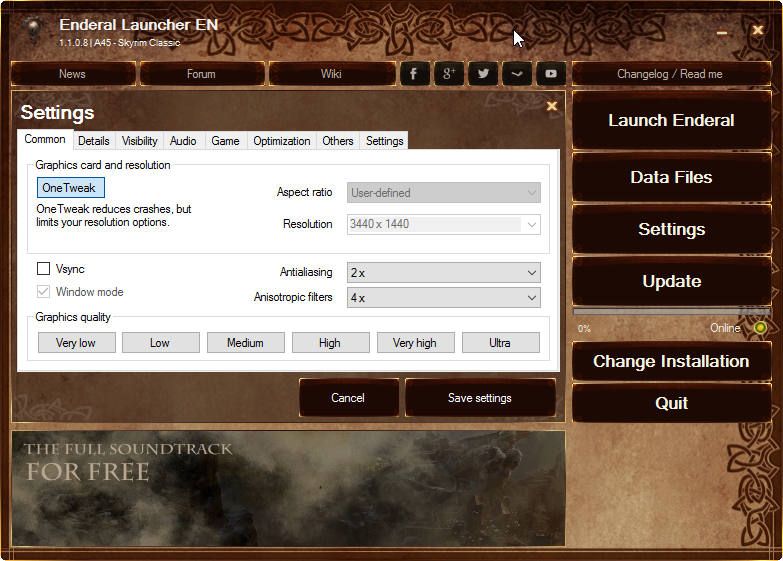Click the Twitter bird icon
The width and height of the screenshot is (783, 561).
pyautogui.click(x=483, y=74)
